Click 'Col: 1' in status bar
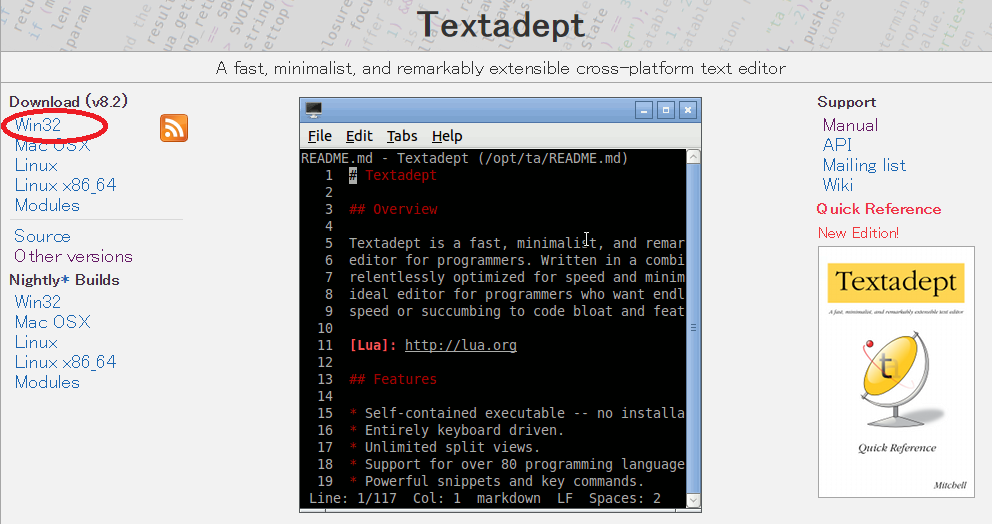The height and width of the screenshot is (524, 992). [x=437, y=499]
